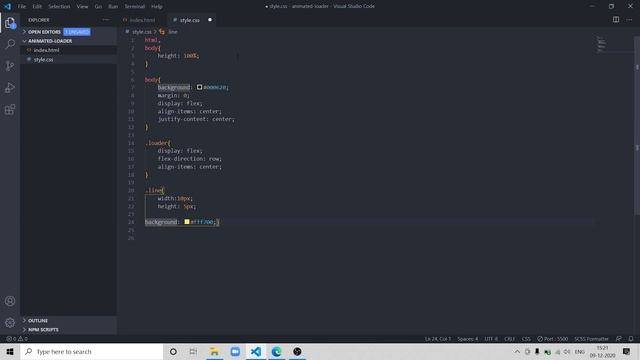Viewport: 640px width, 360px height.
Task: Open File Explorer from taskbar
Action: click(214, 351)
